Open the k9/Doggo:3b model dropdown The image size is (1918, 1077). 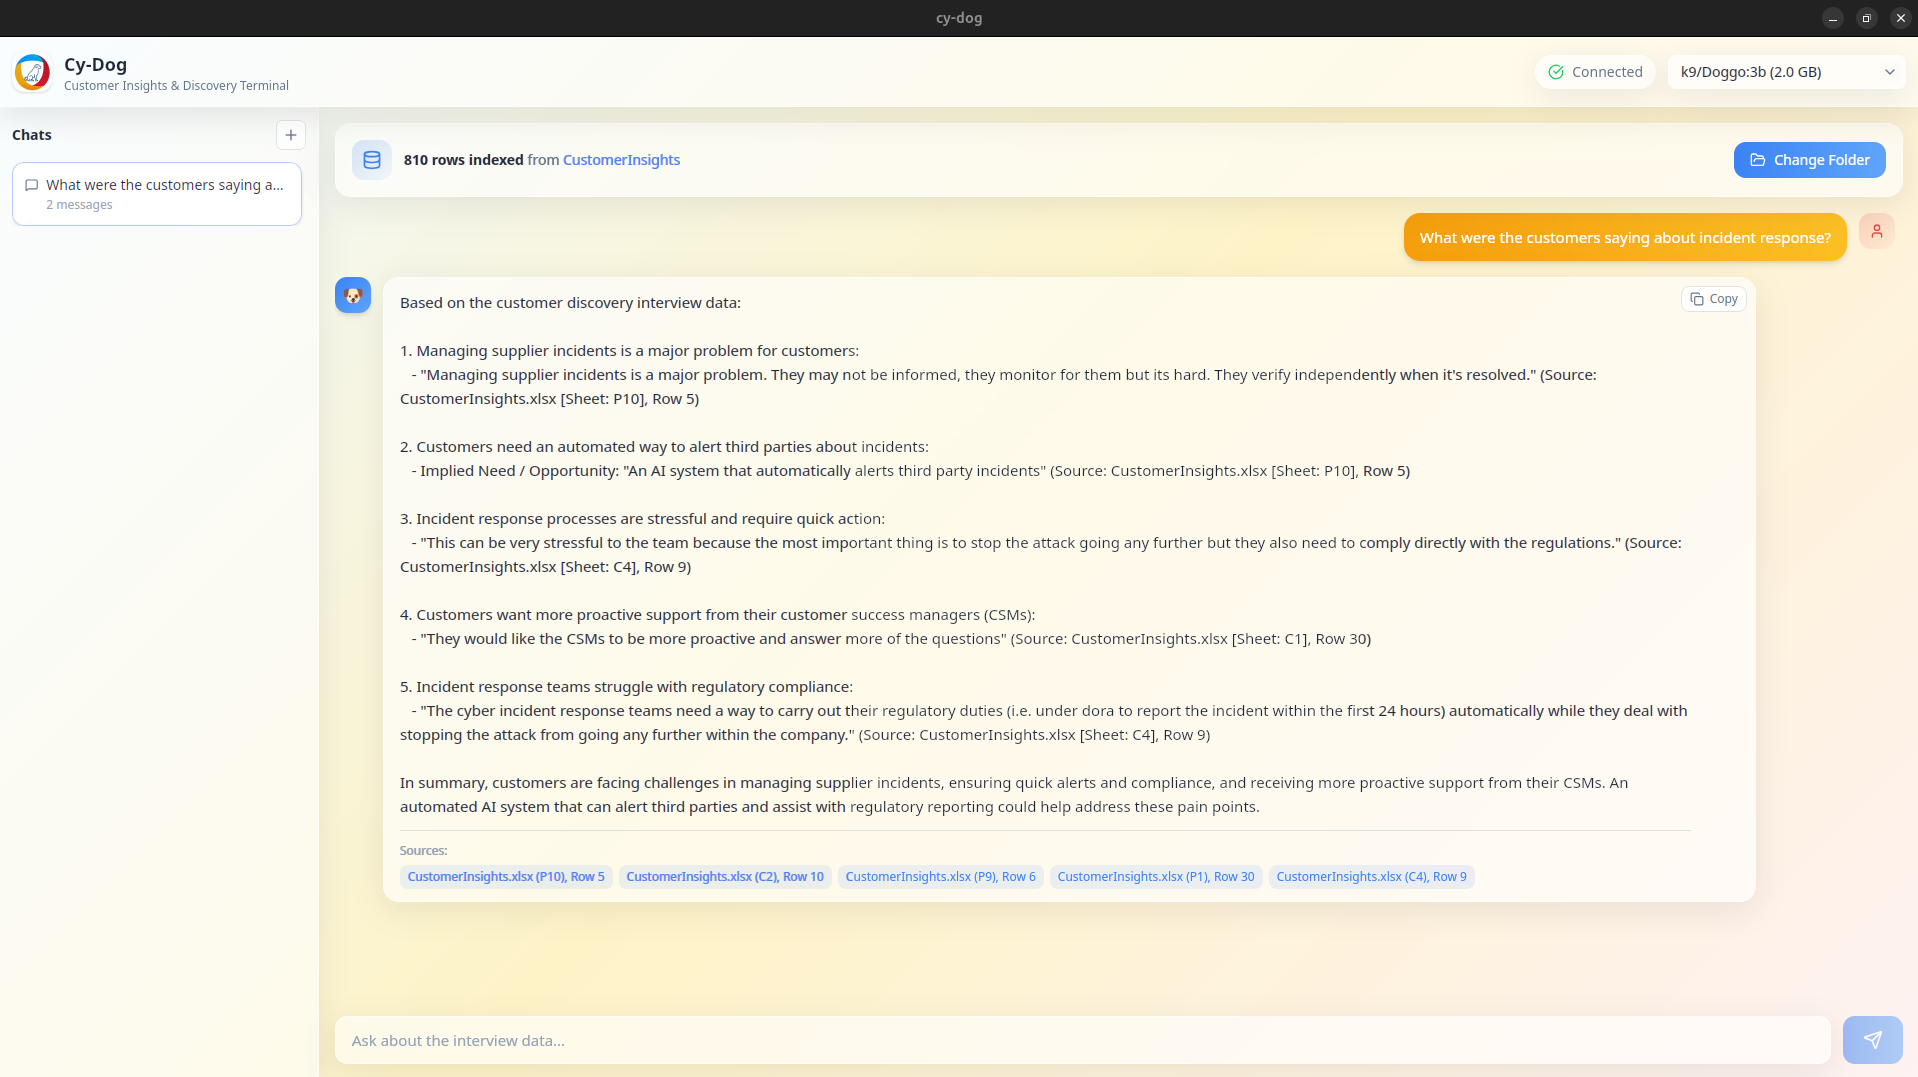(x=1750, y=72)
